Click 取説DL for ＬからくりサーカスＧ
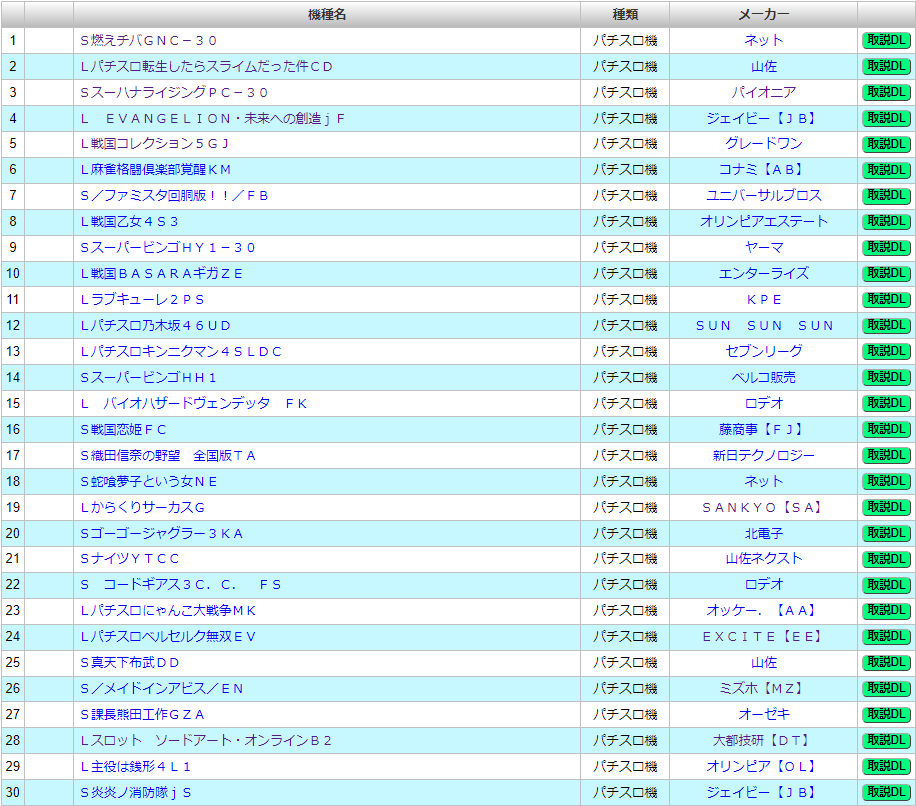 coord(886,508)
